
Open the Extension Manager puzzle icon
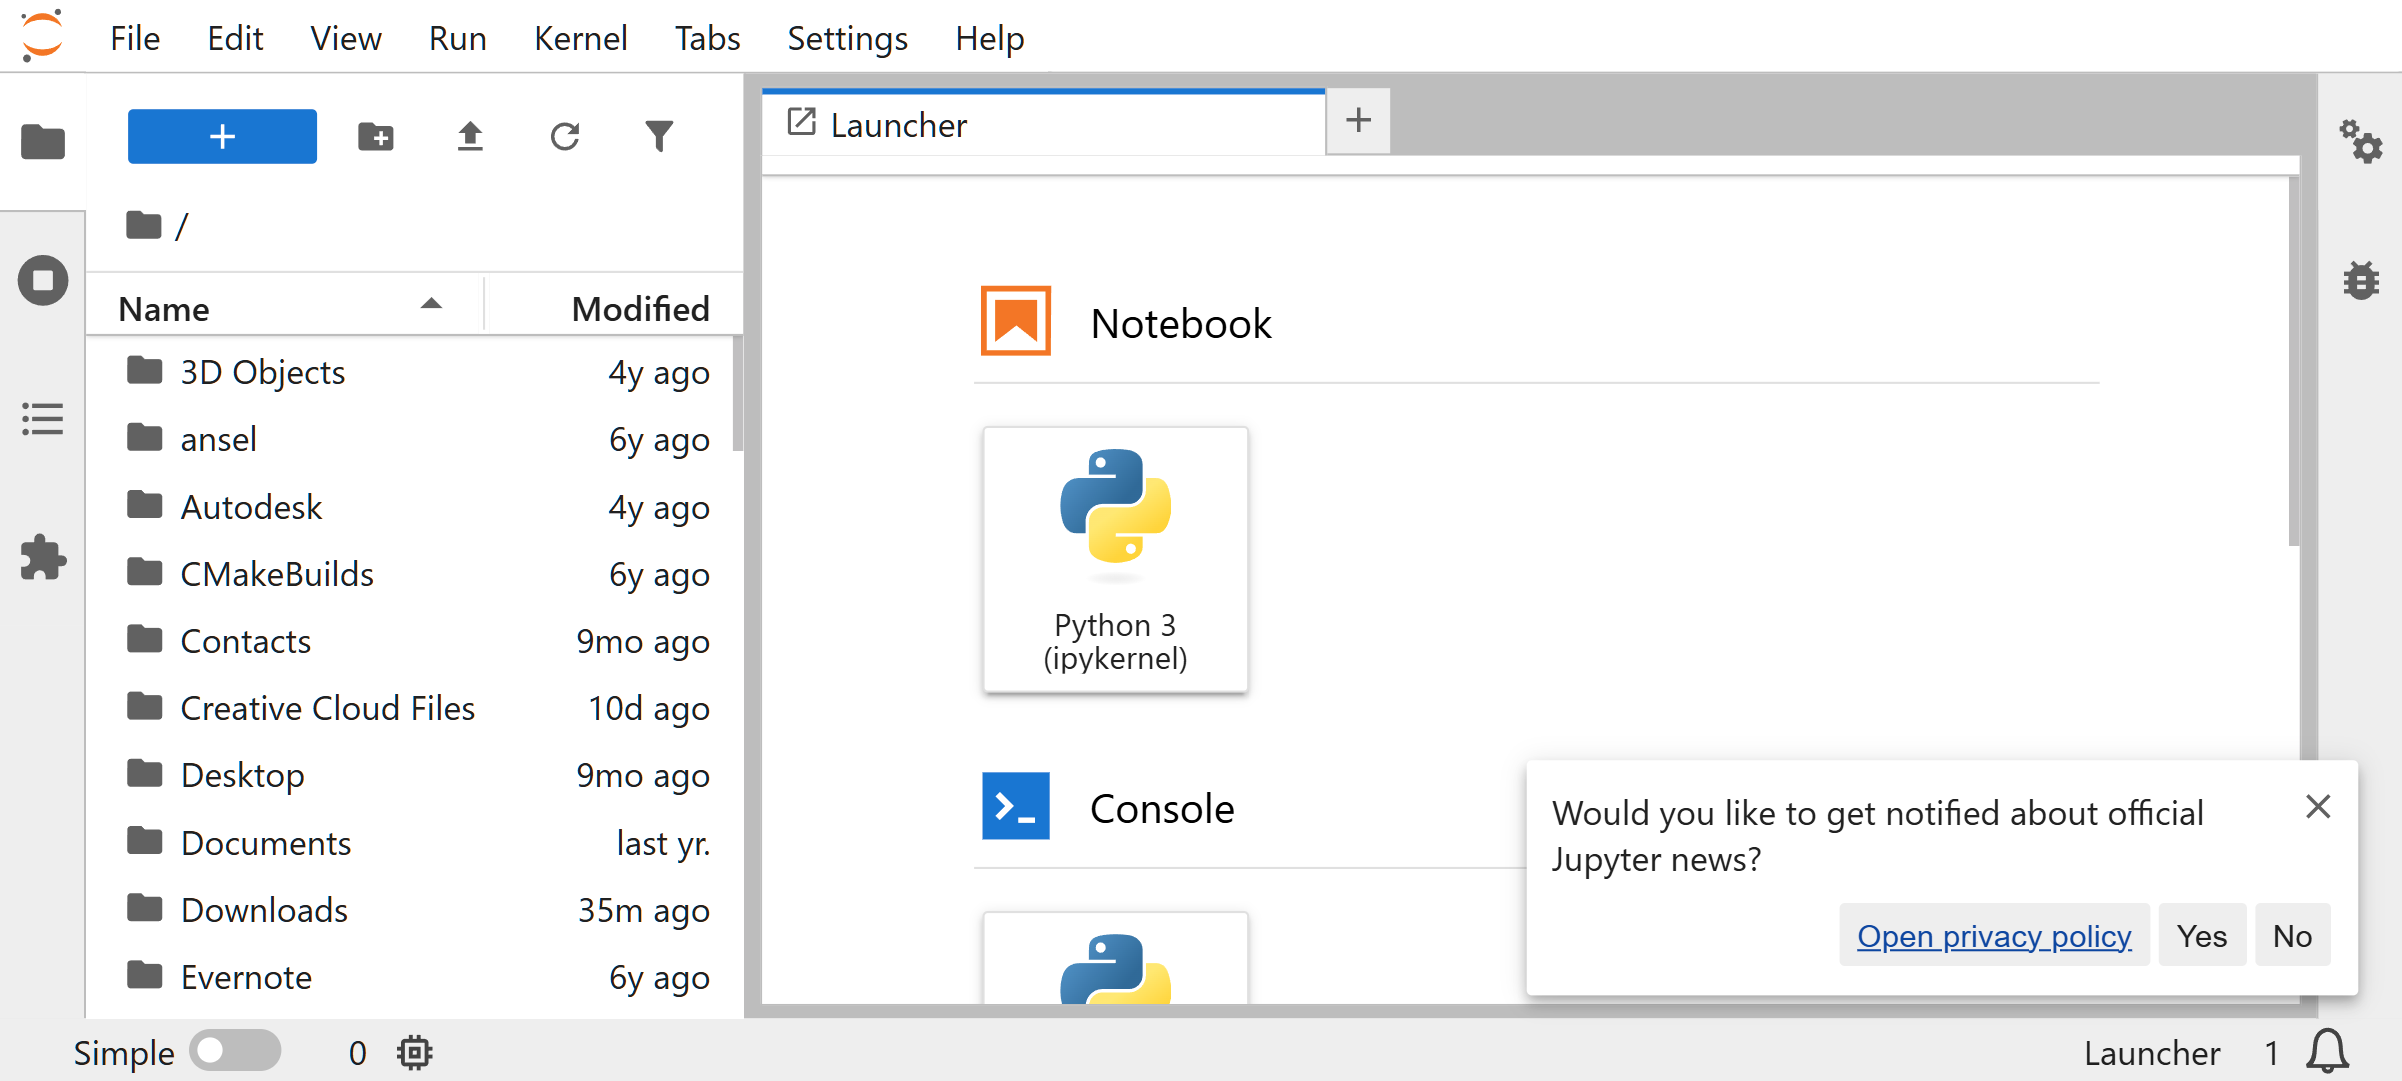coord(43,557)
